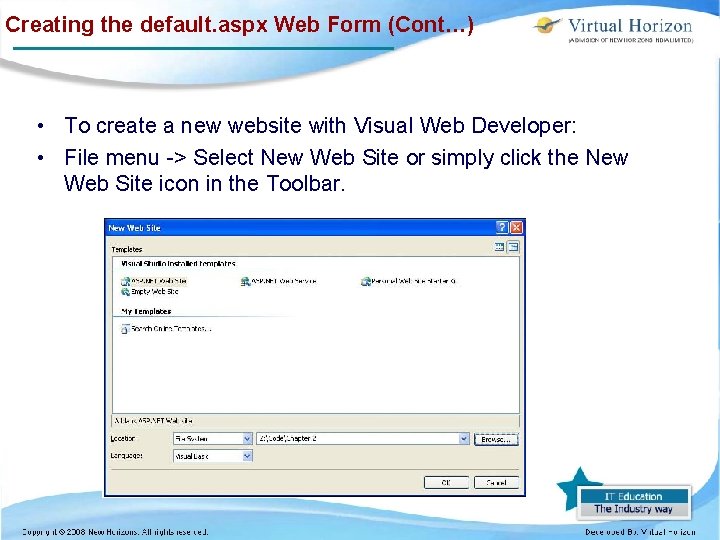Viewport: 720px width, 540px height.
Task: Click the Virtual Horizon logo
Action: tap(614, 29)
